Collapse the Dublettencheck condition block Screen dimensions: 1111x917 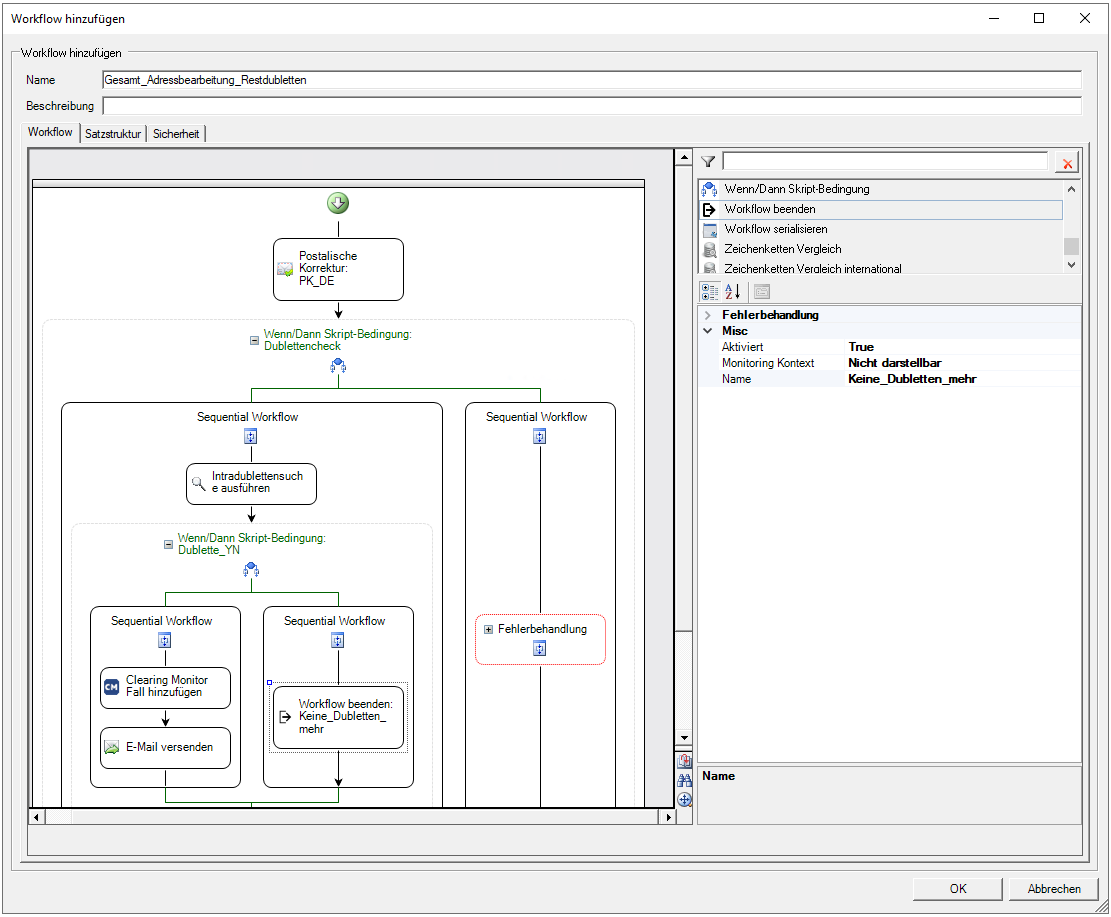click(x=254, y=340)
